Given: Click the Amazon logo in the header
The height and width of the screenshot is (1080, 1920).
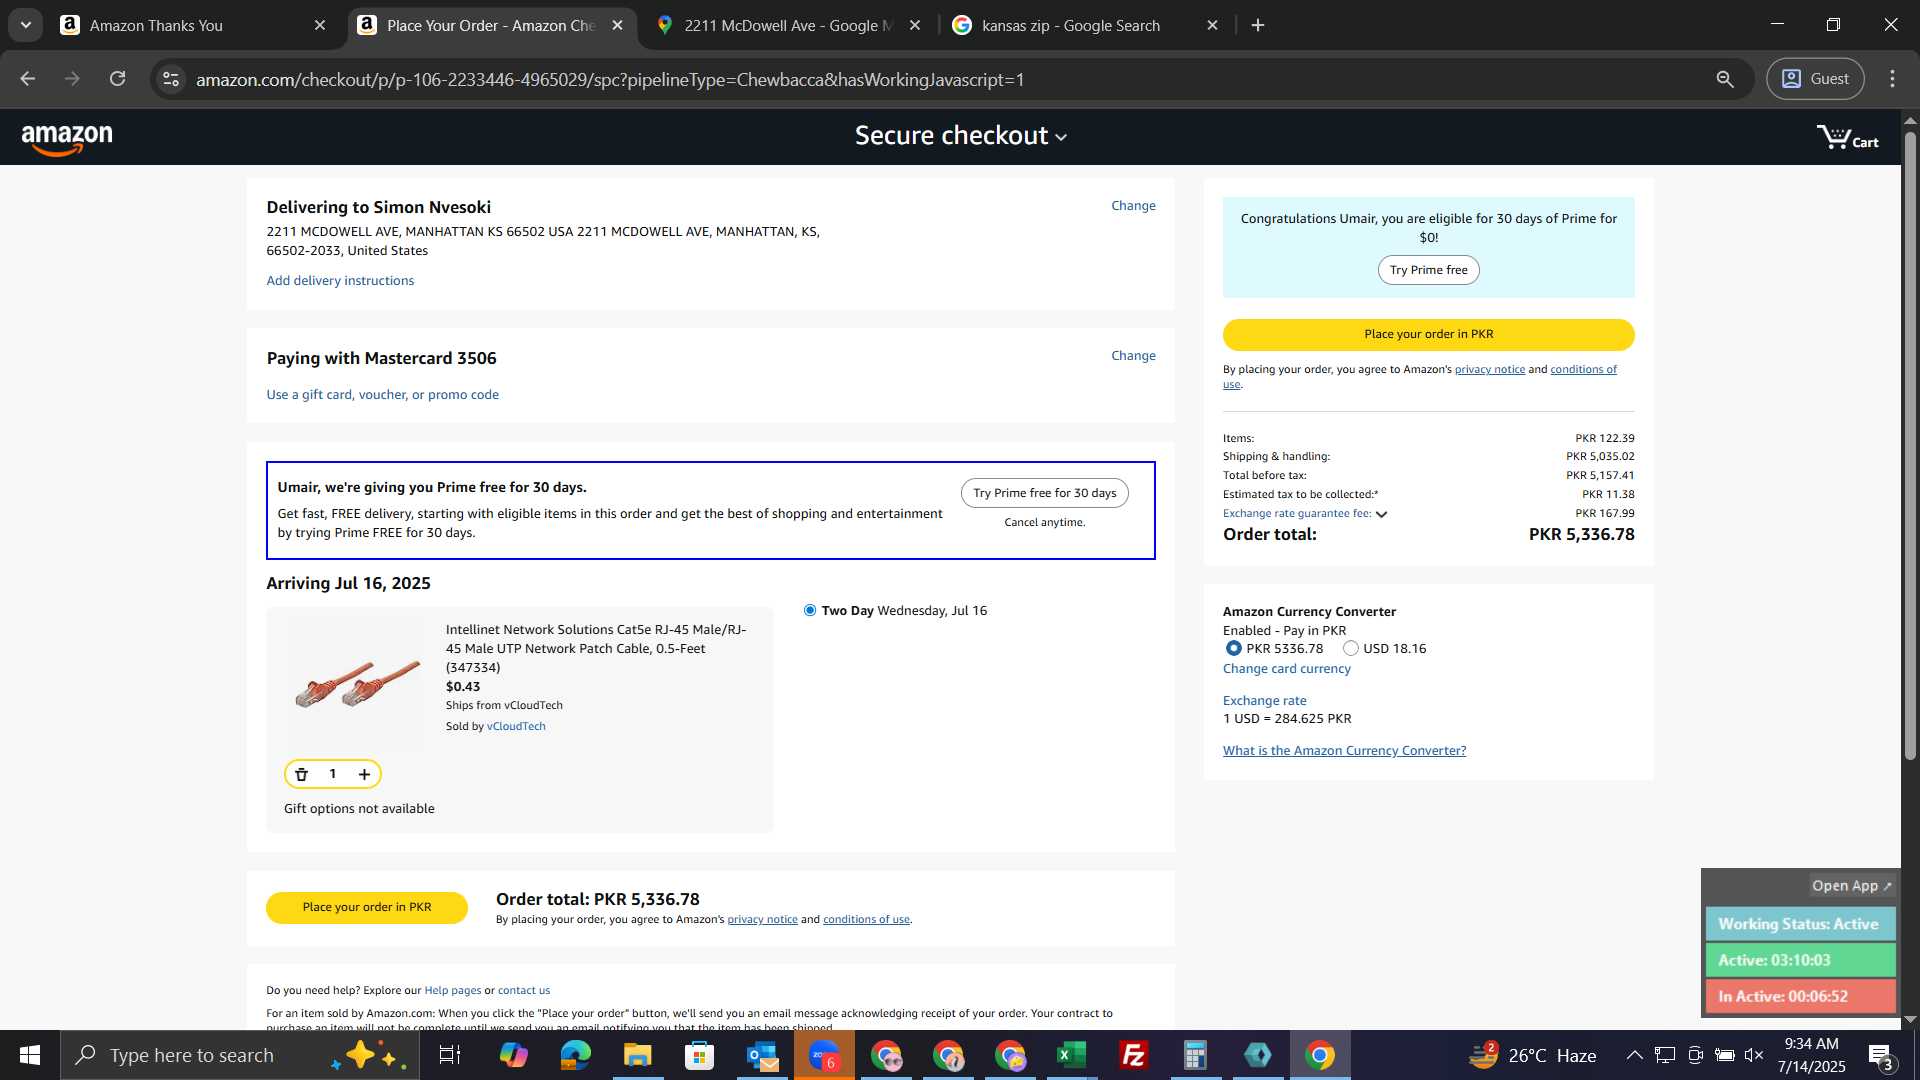Looking at the screenshot, I should point(67,139).
